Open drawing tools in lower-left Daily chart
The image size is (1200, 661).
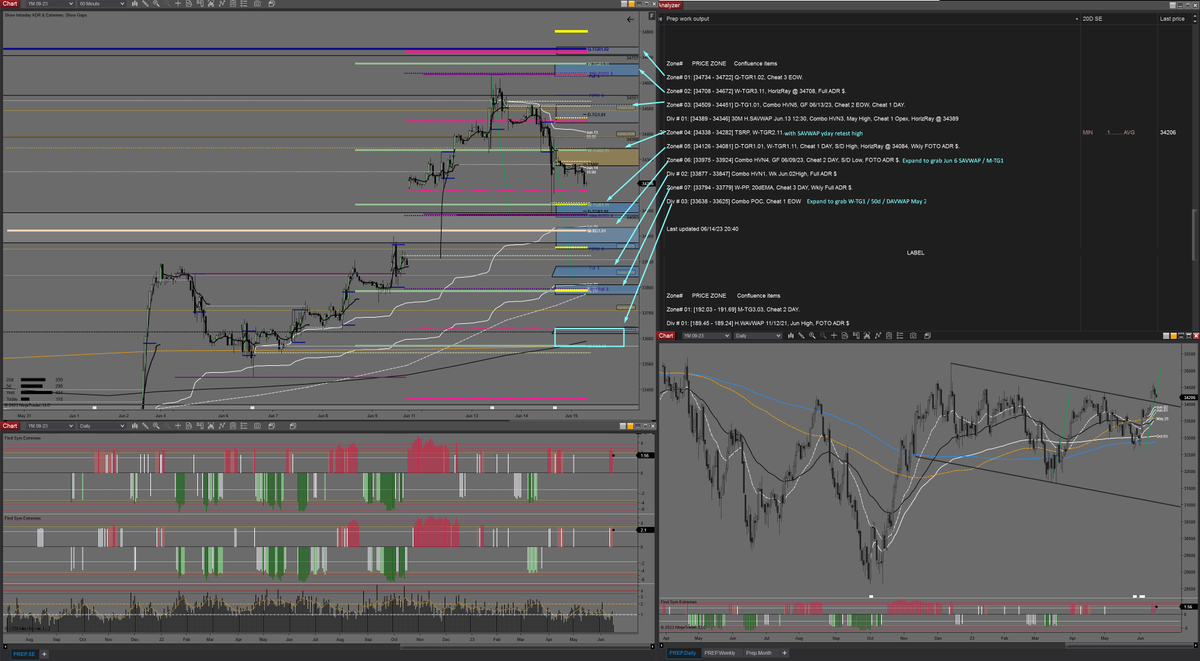[145, 426]
